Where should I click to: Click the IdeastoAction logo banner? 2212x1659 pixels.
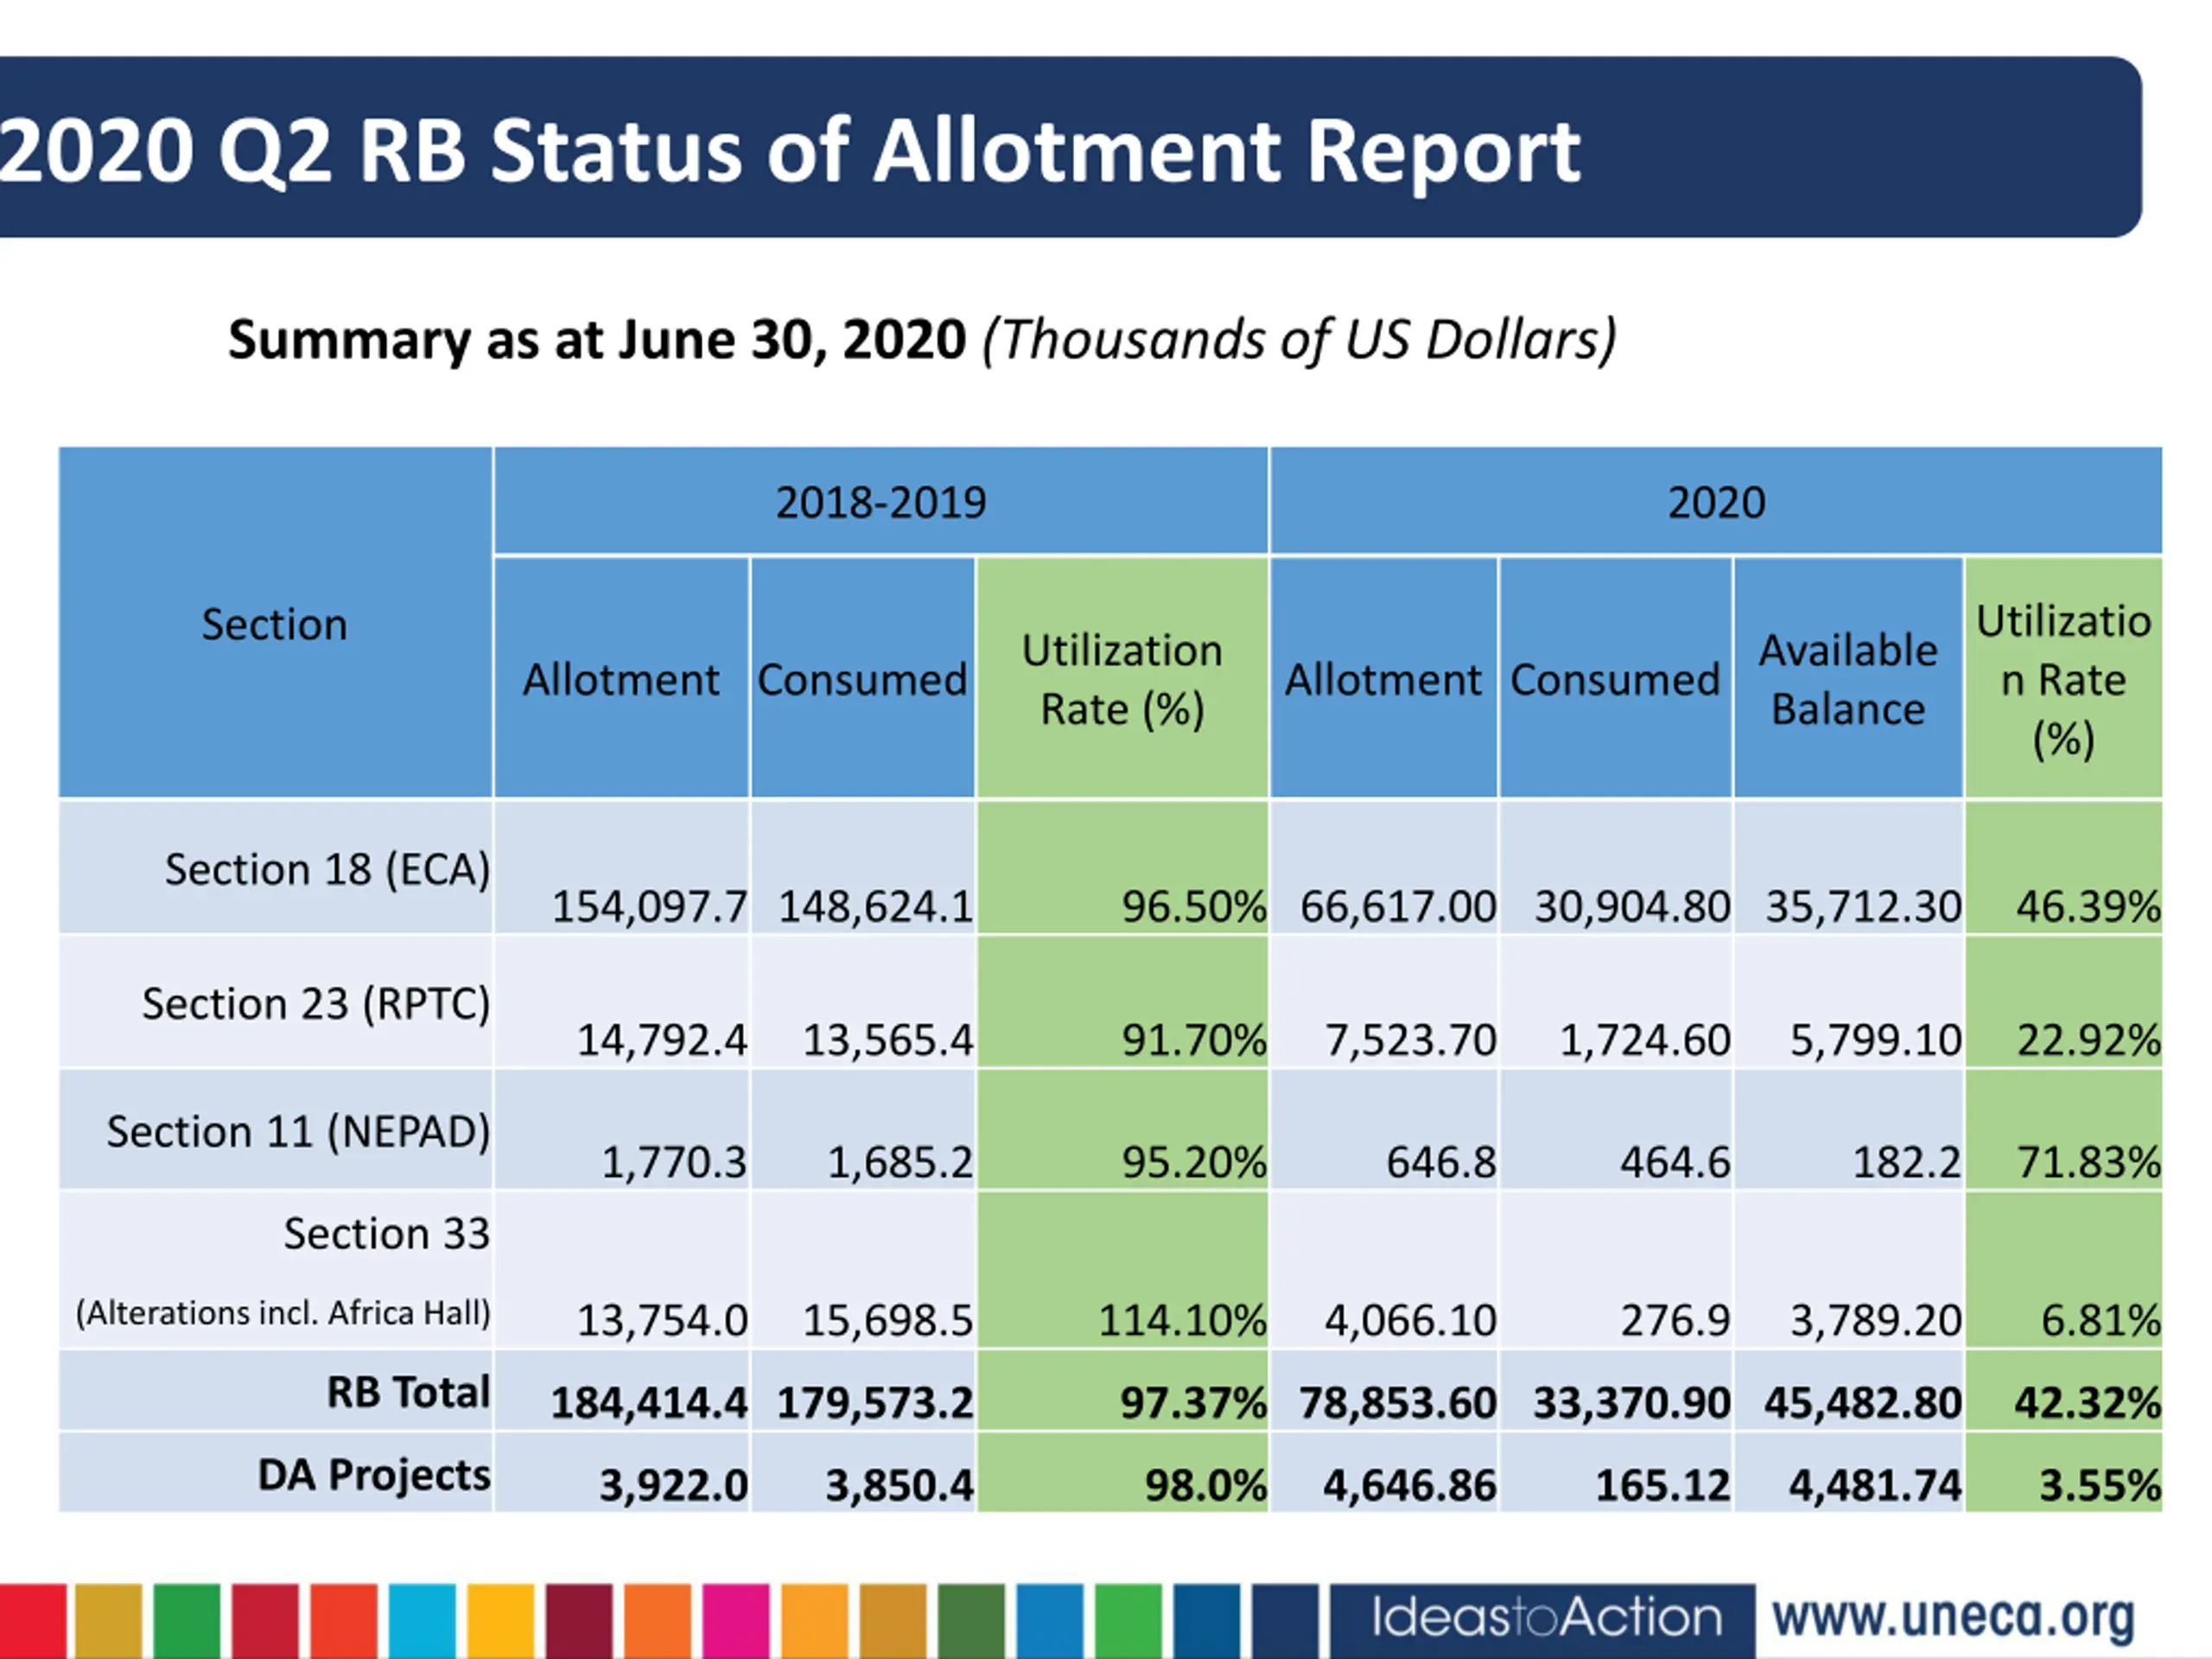pyautogui.click(x=1543, y=1618)
